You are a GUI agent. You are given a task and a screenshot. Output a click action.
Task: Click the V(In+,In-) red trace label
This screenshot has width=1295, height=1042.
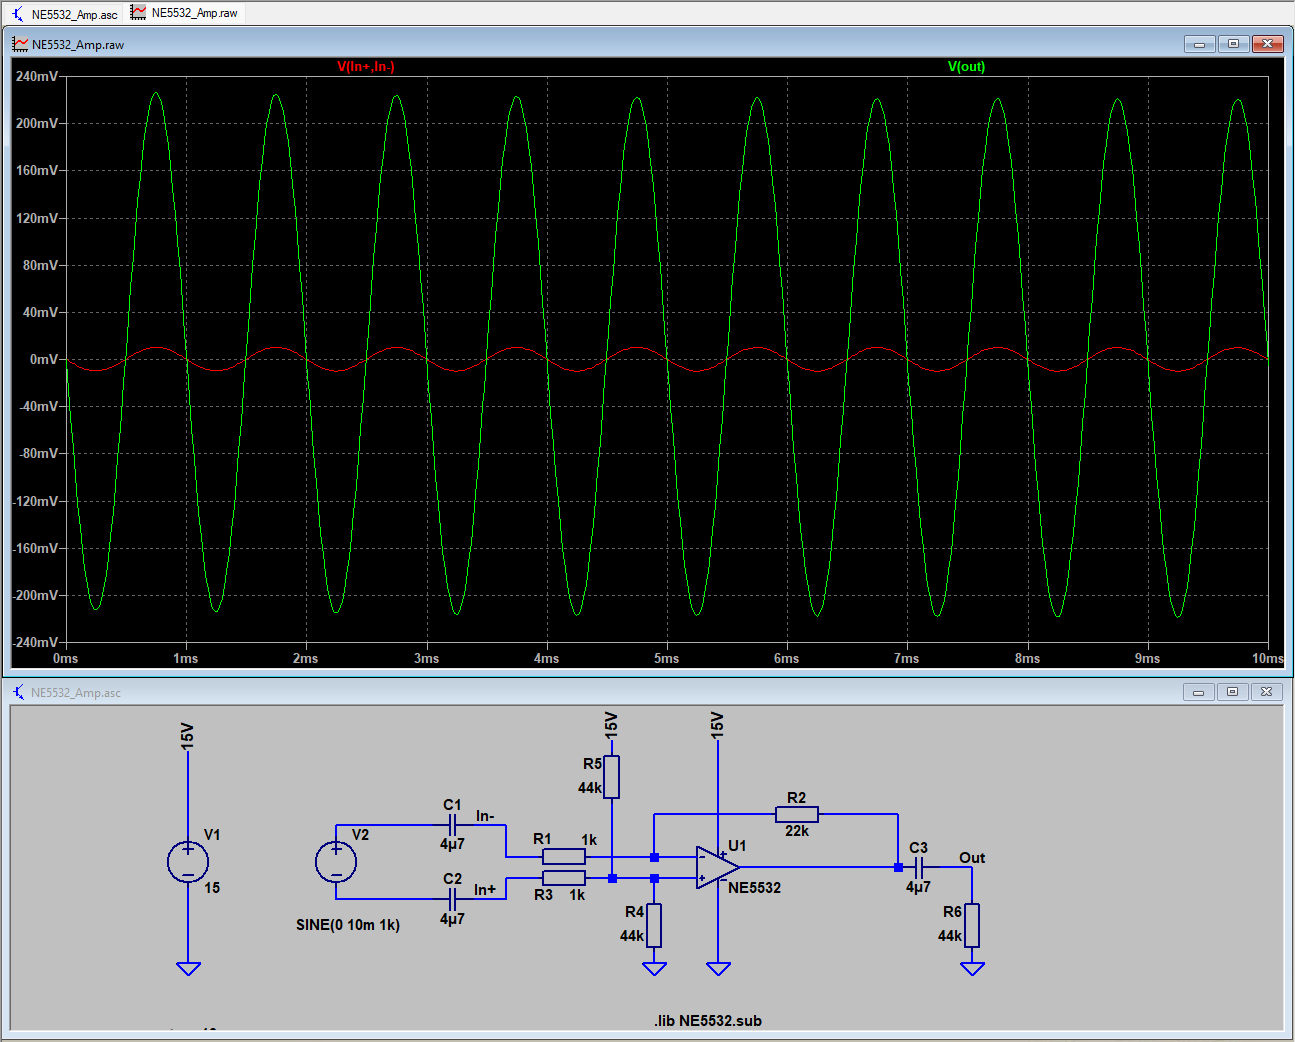coord(366,67)
